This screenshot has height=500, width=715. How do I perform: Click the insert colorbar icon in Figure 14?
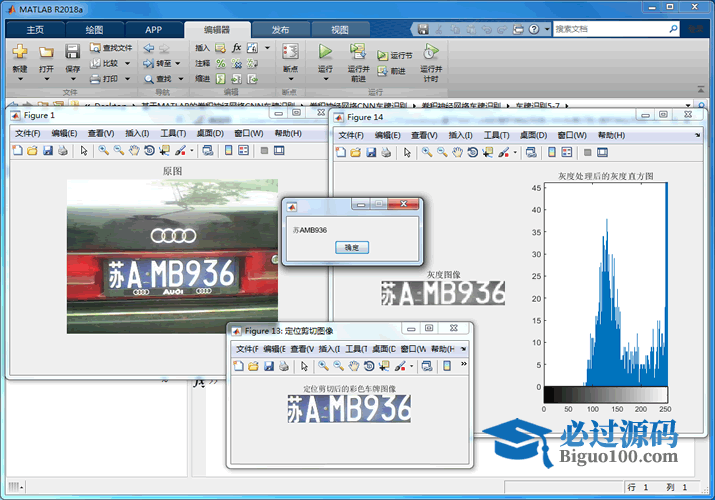(x=552, y=152)
